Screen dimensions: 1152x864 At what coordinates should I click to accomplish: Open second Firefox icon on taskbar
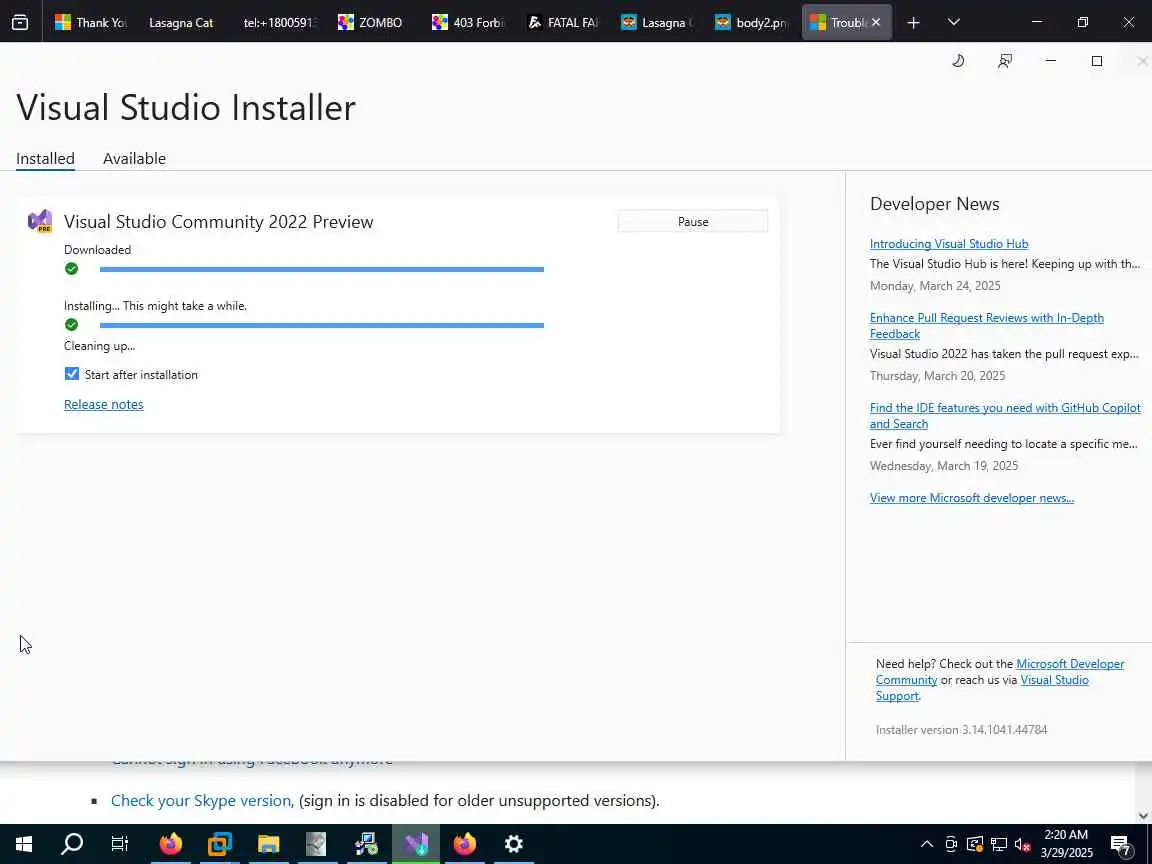click(x=465, y=844)
